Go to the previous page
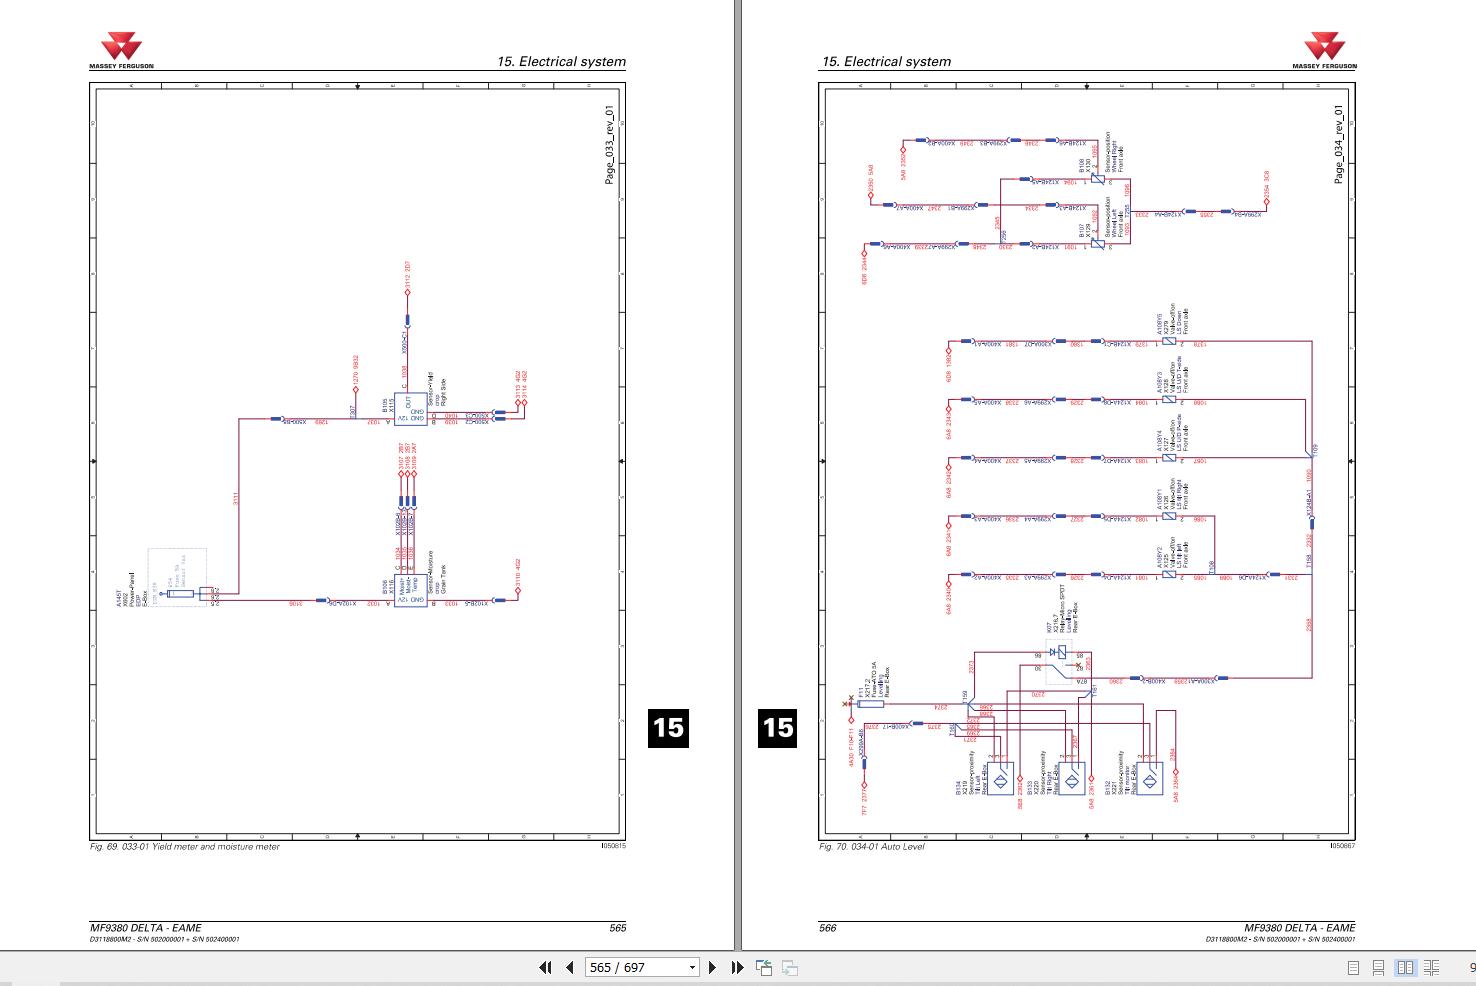This screenshot has width=1476, height=986. tap(570, 967)
